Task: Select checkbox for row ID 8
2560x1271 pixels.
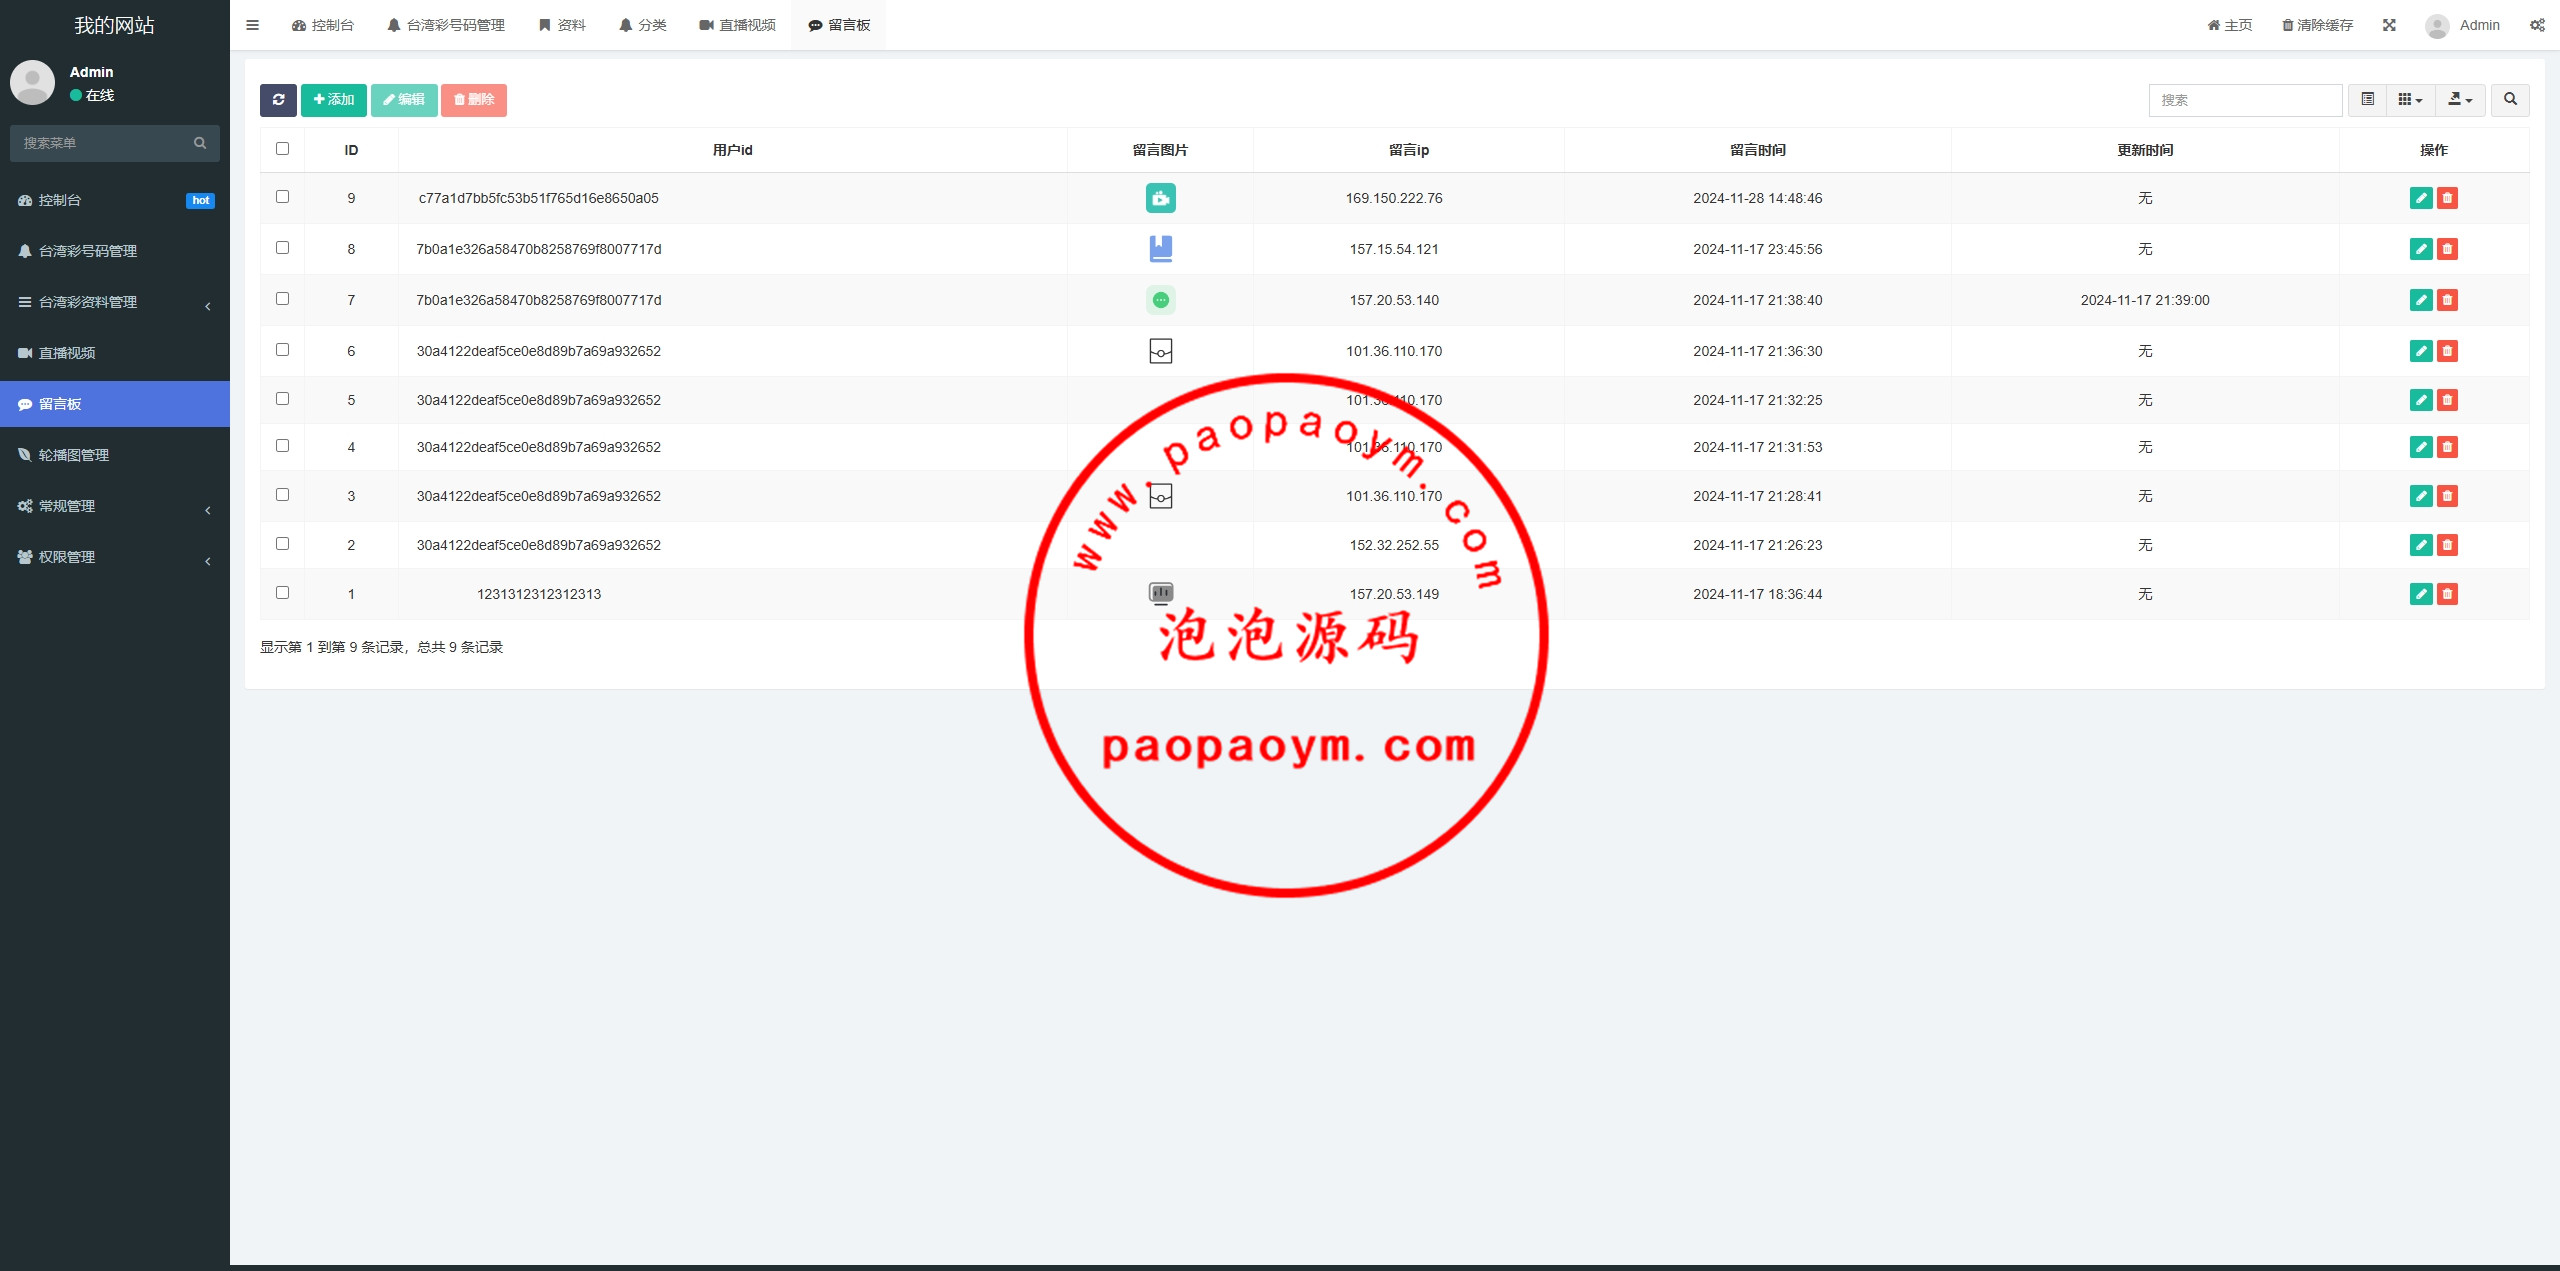Action: click(x=282, y=248)
